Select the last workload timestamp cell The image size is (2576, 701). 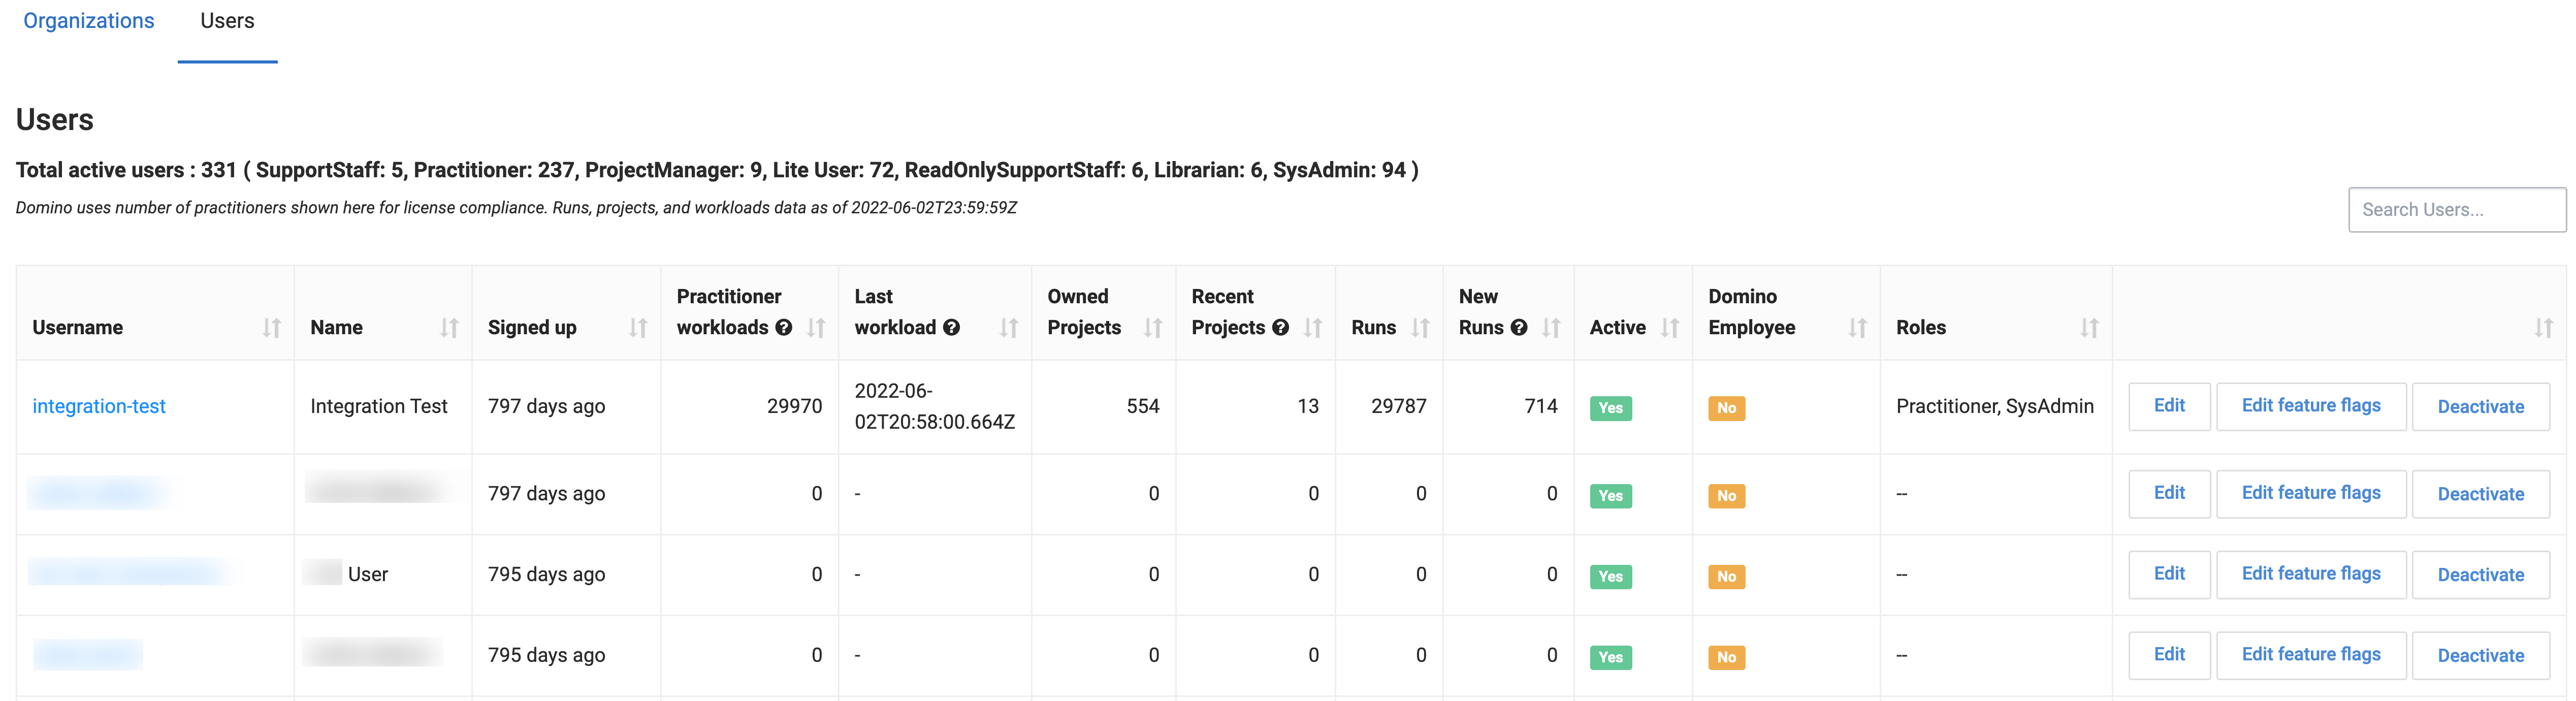coord(934,406)
